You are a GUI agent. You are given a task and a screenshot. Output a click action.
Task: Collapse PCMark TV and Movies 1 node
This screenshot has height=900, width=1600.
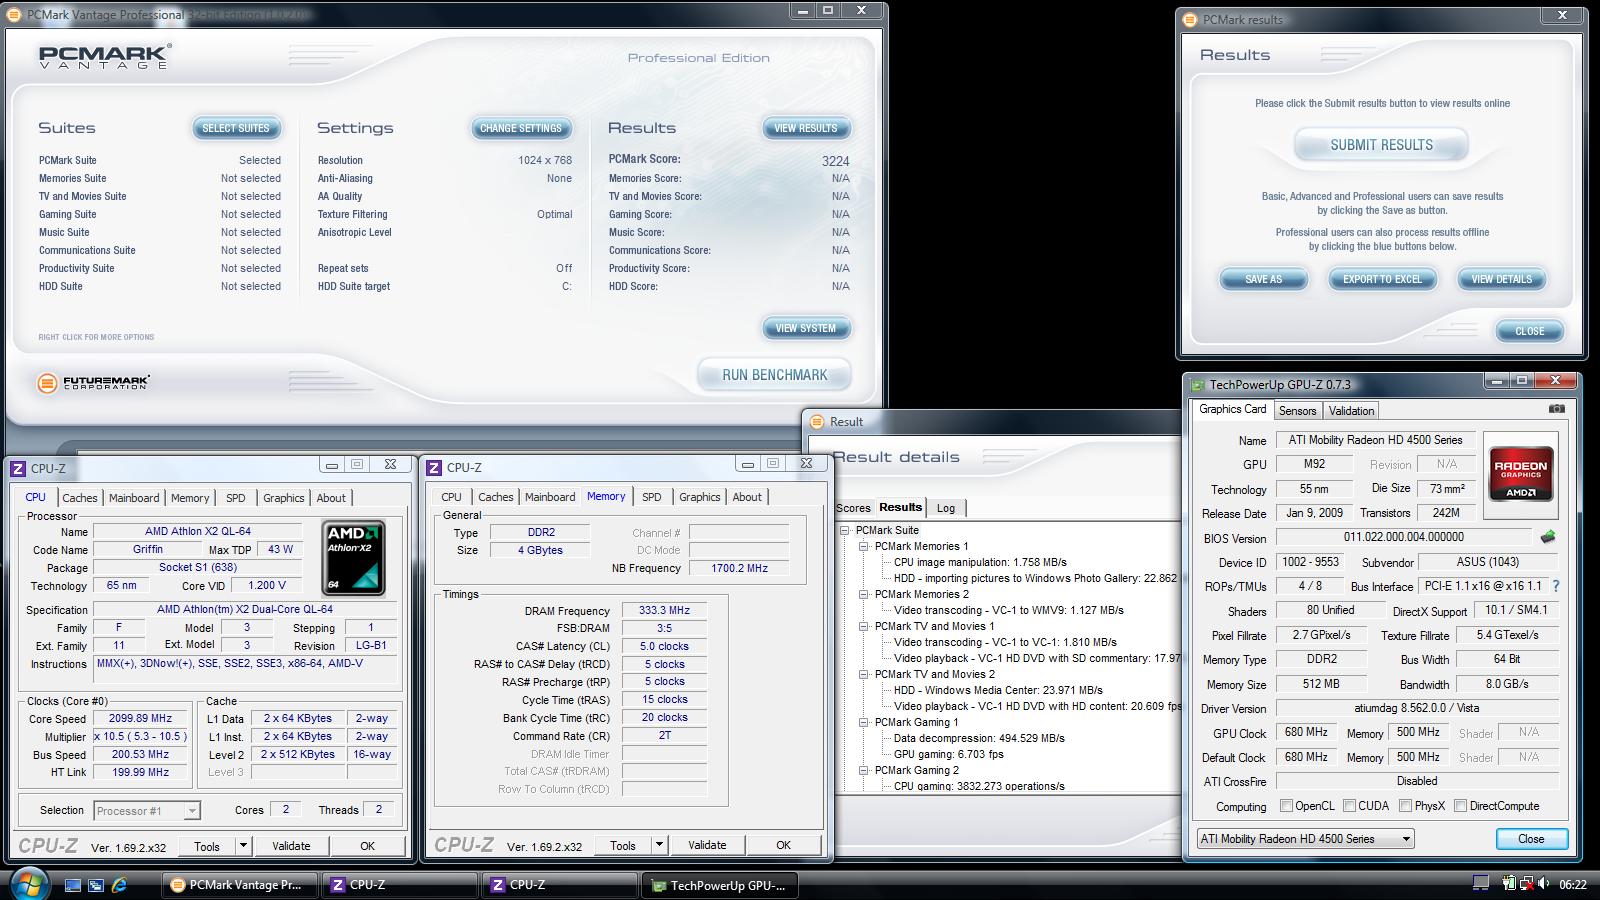863,626
